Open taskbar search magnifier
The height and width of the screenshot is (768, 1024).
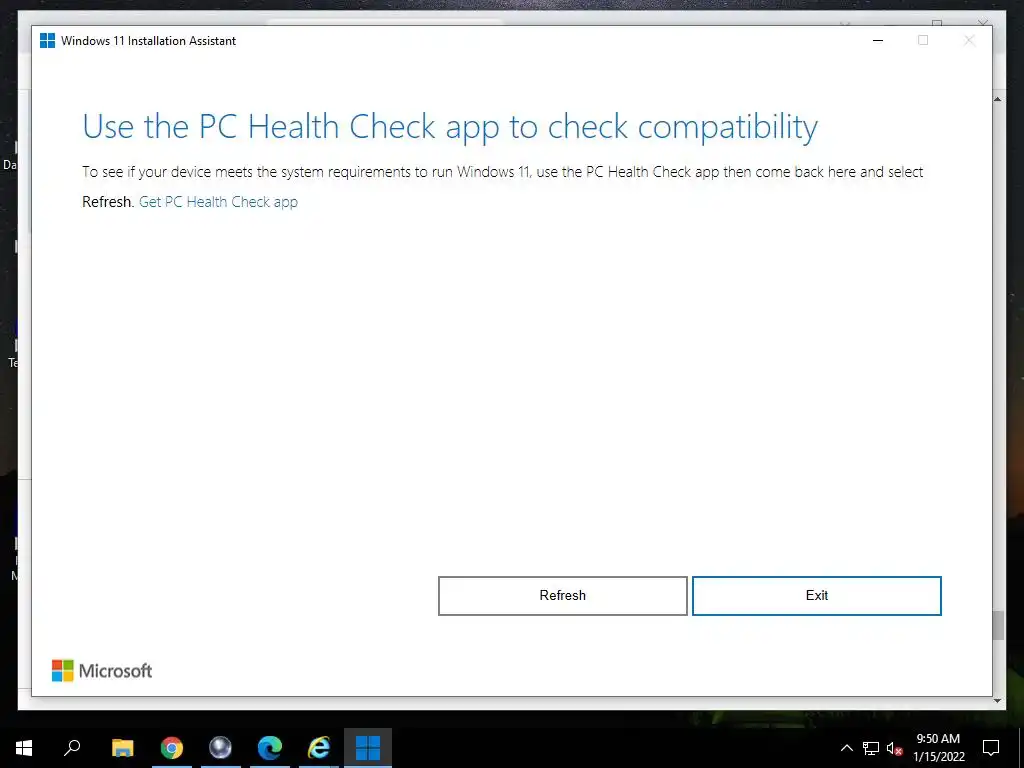coord(72,748)
